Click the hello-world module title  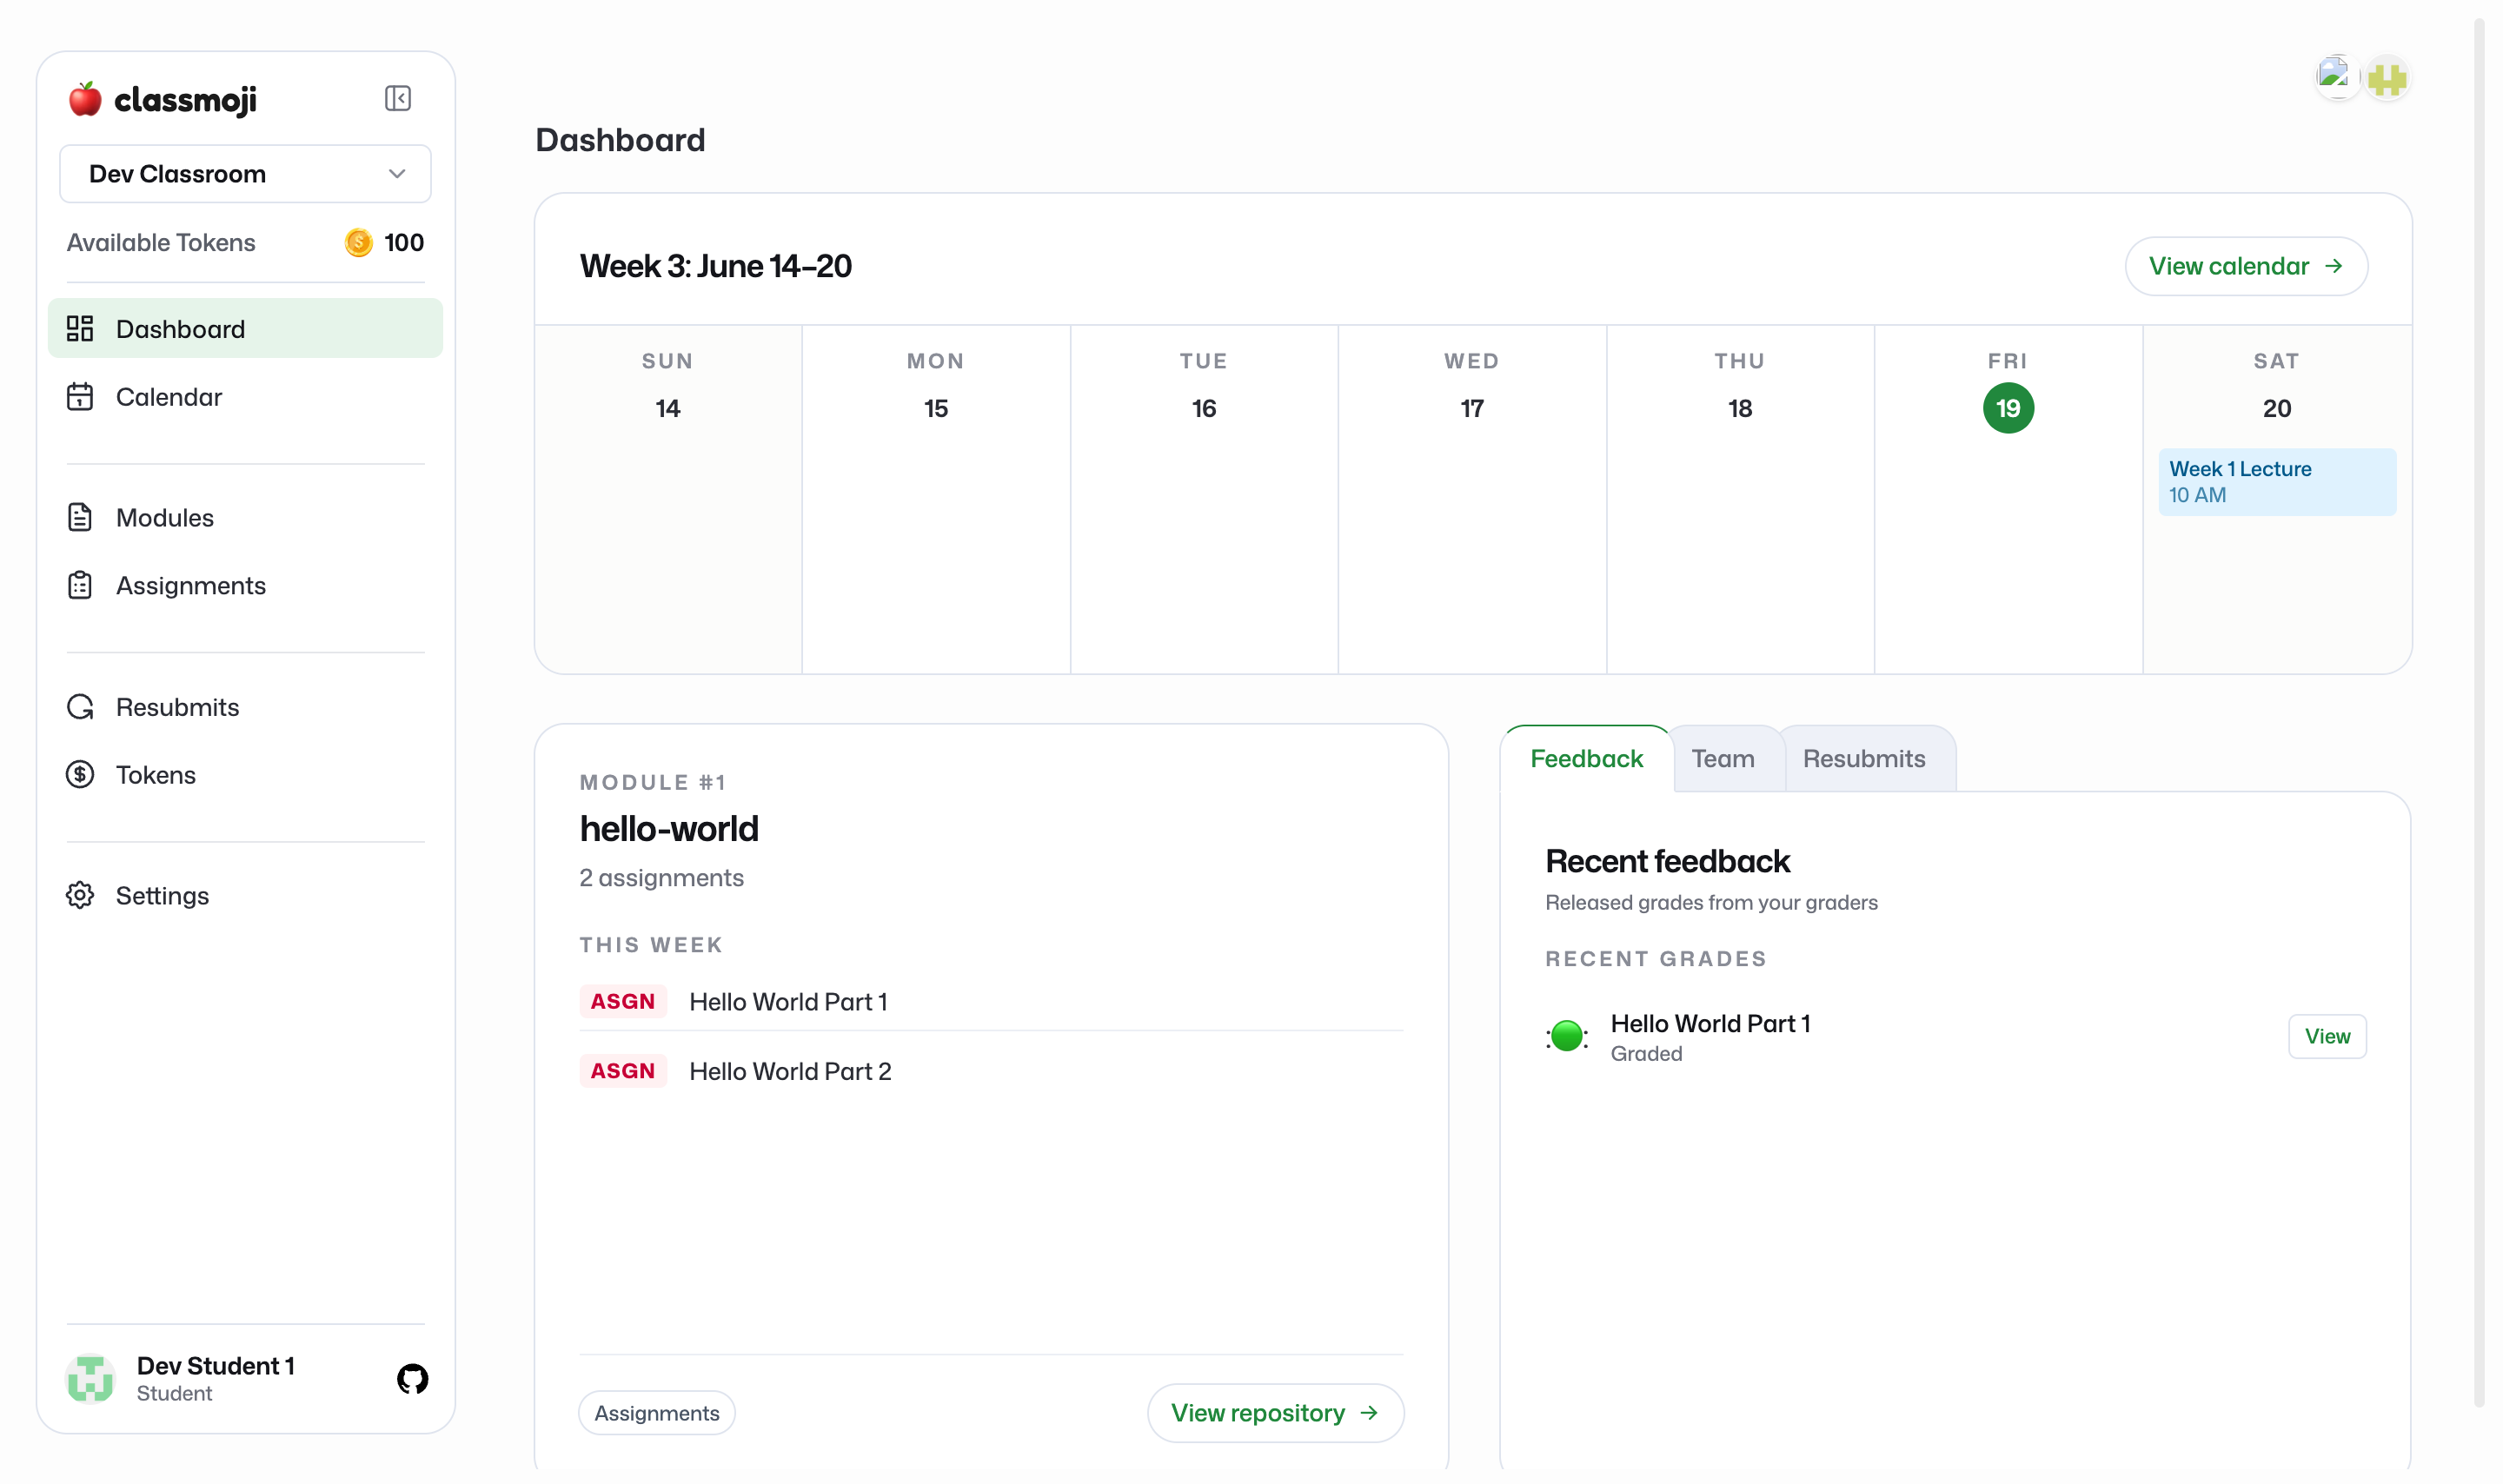[669, 829]
